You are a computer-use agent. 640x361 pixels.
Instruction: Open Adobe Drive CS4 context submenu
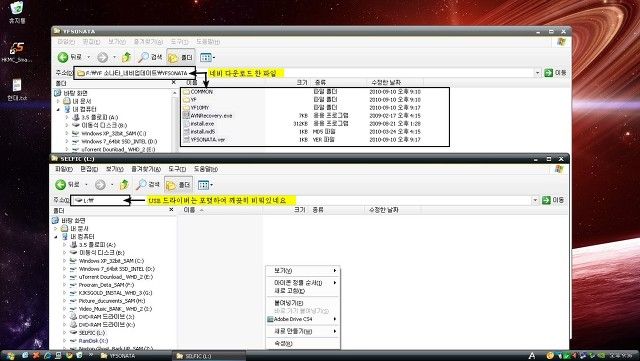pos(303,319)
